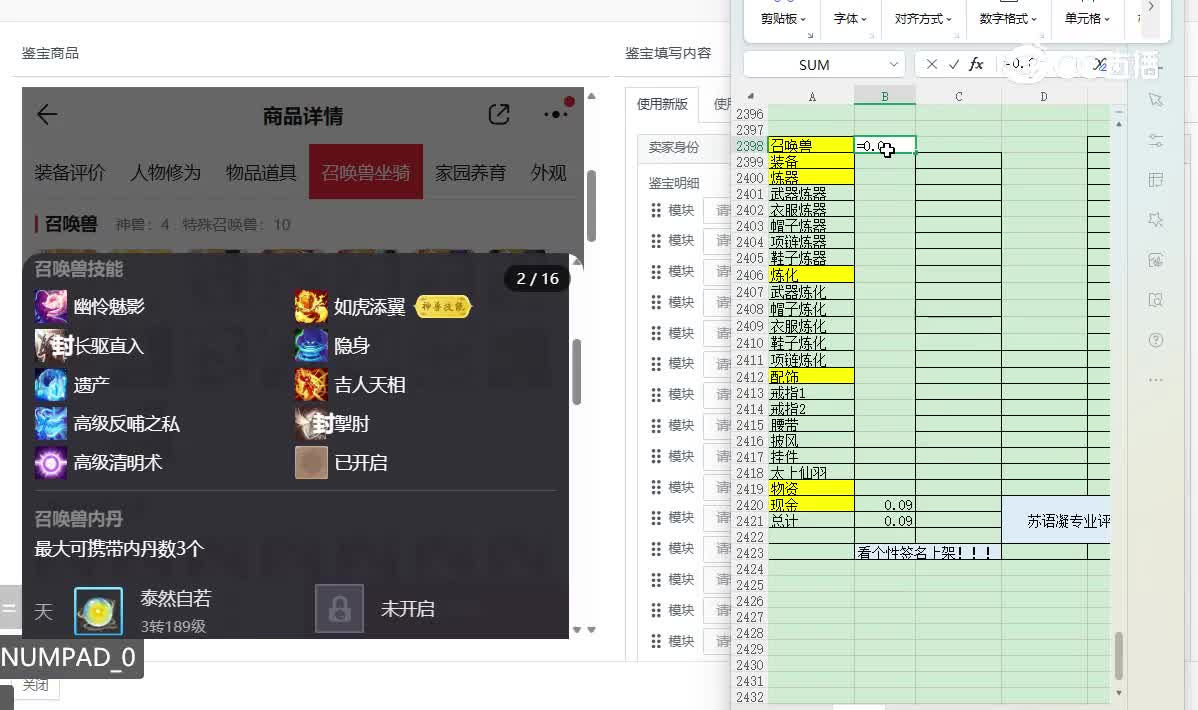Click the 2 / 16 page indicator
The width and height of the screenshot is (1198, 710).
537,278
